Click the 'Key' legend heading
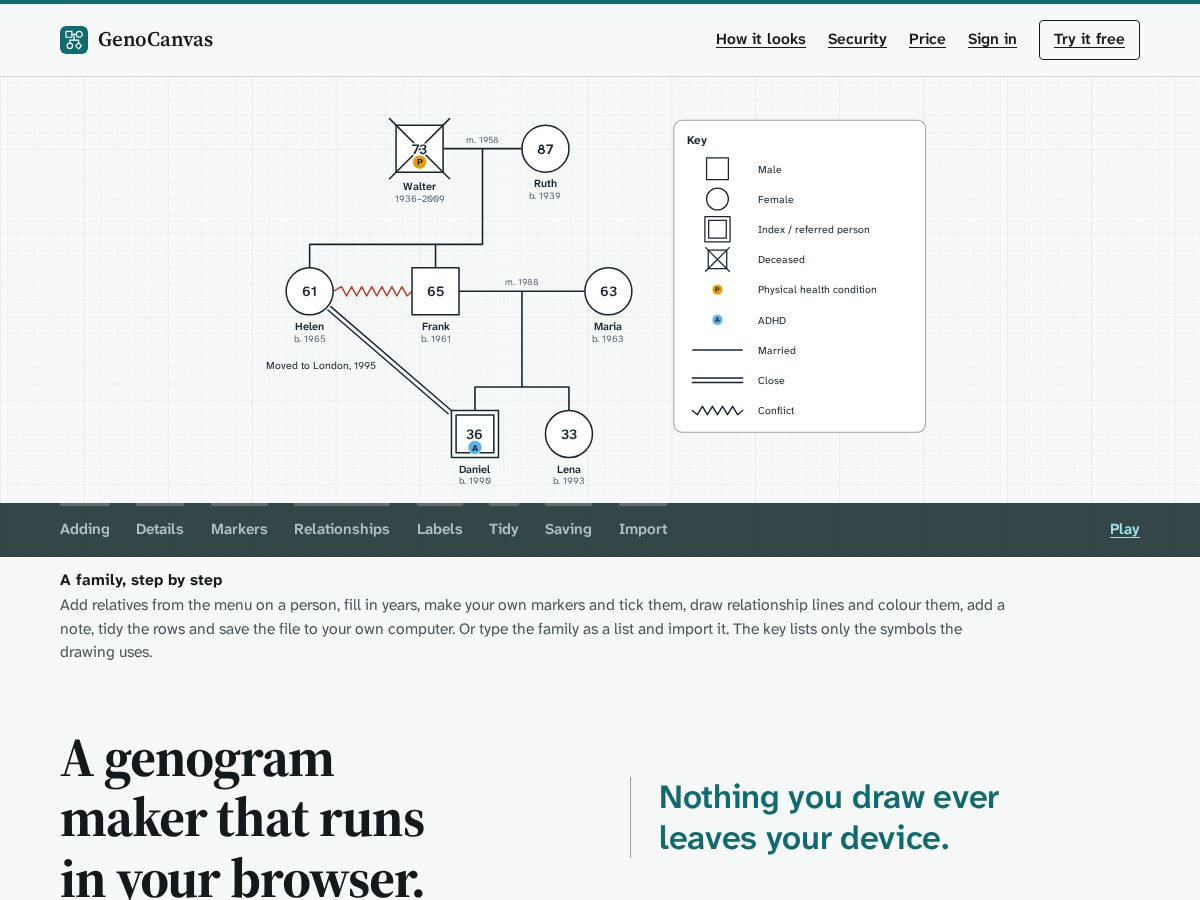 pos(697,140)
